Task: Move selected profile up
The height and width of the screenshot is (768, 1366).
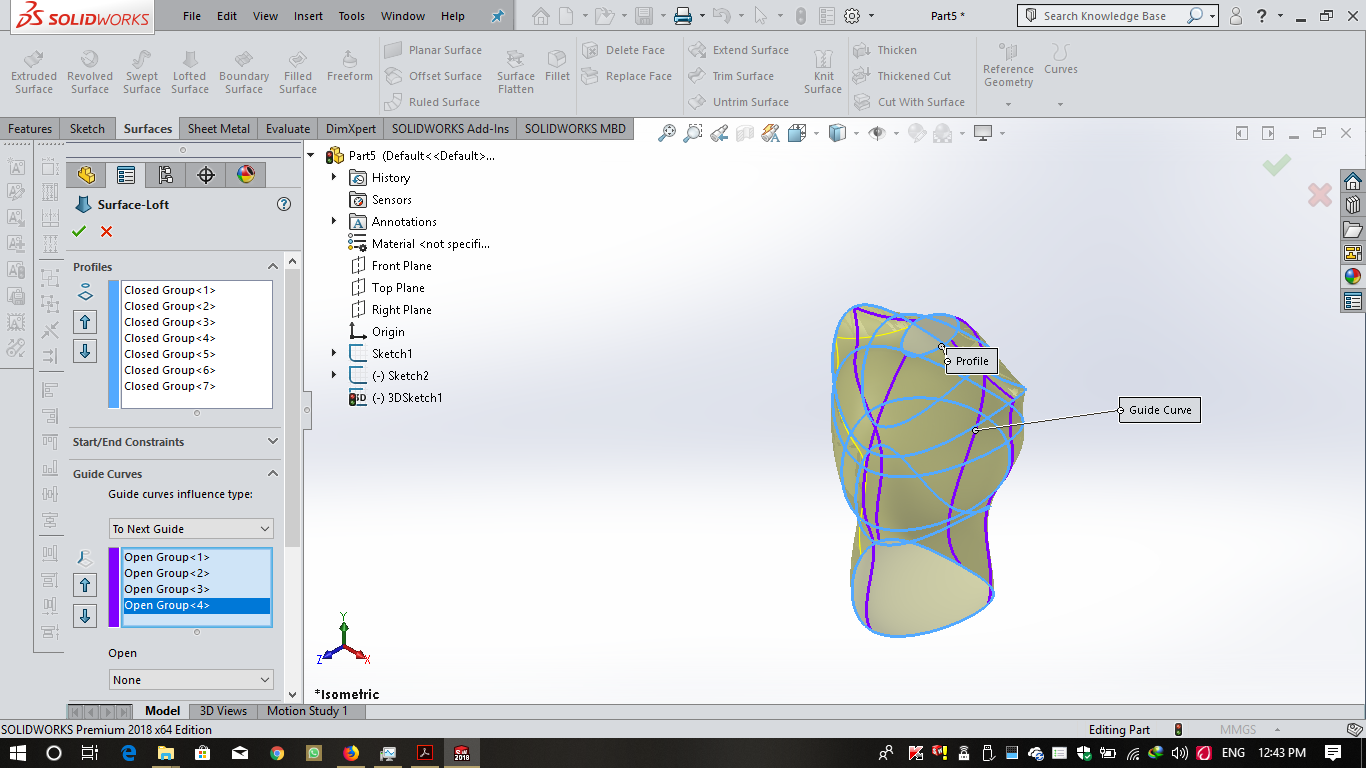Action: [x=85, y=322]
